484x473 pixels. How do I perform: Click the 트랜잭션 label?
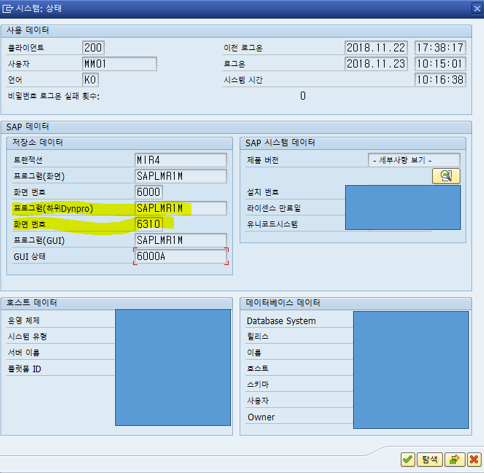[28, 160]
